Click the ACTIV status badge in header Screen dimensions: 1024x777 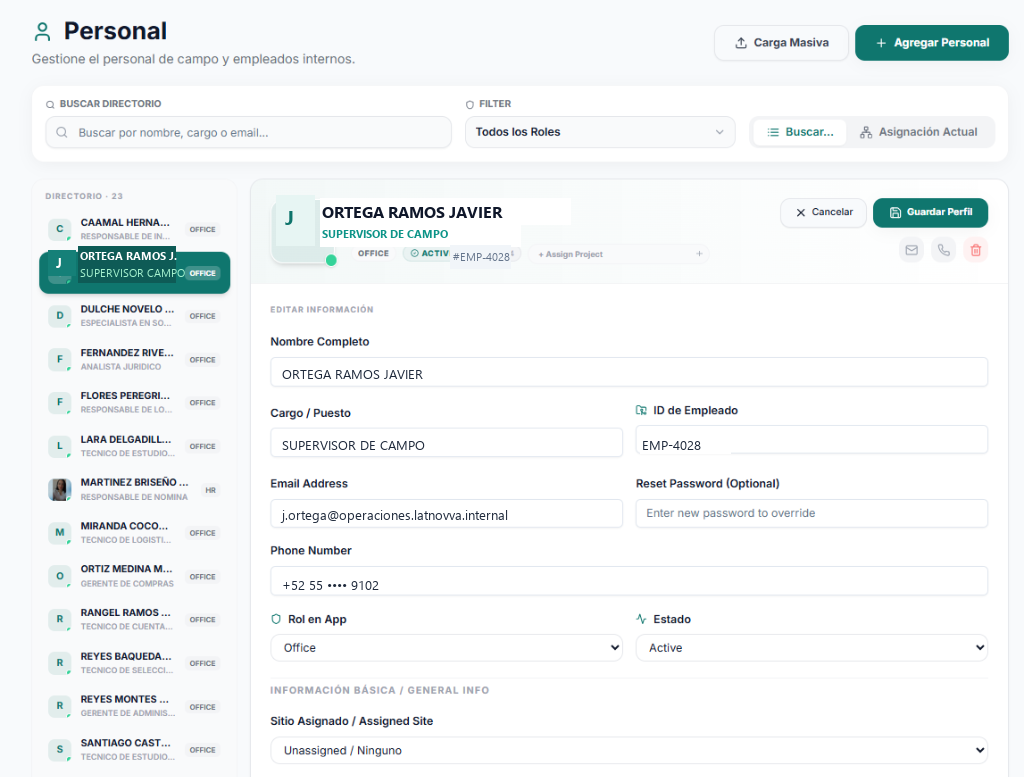428,253
